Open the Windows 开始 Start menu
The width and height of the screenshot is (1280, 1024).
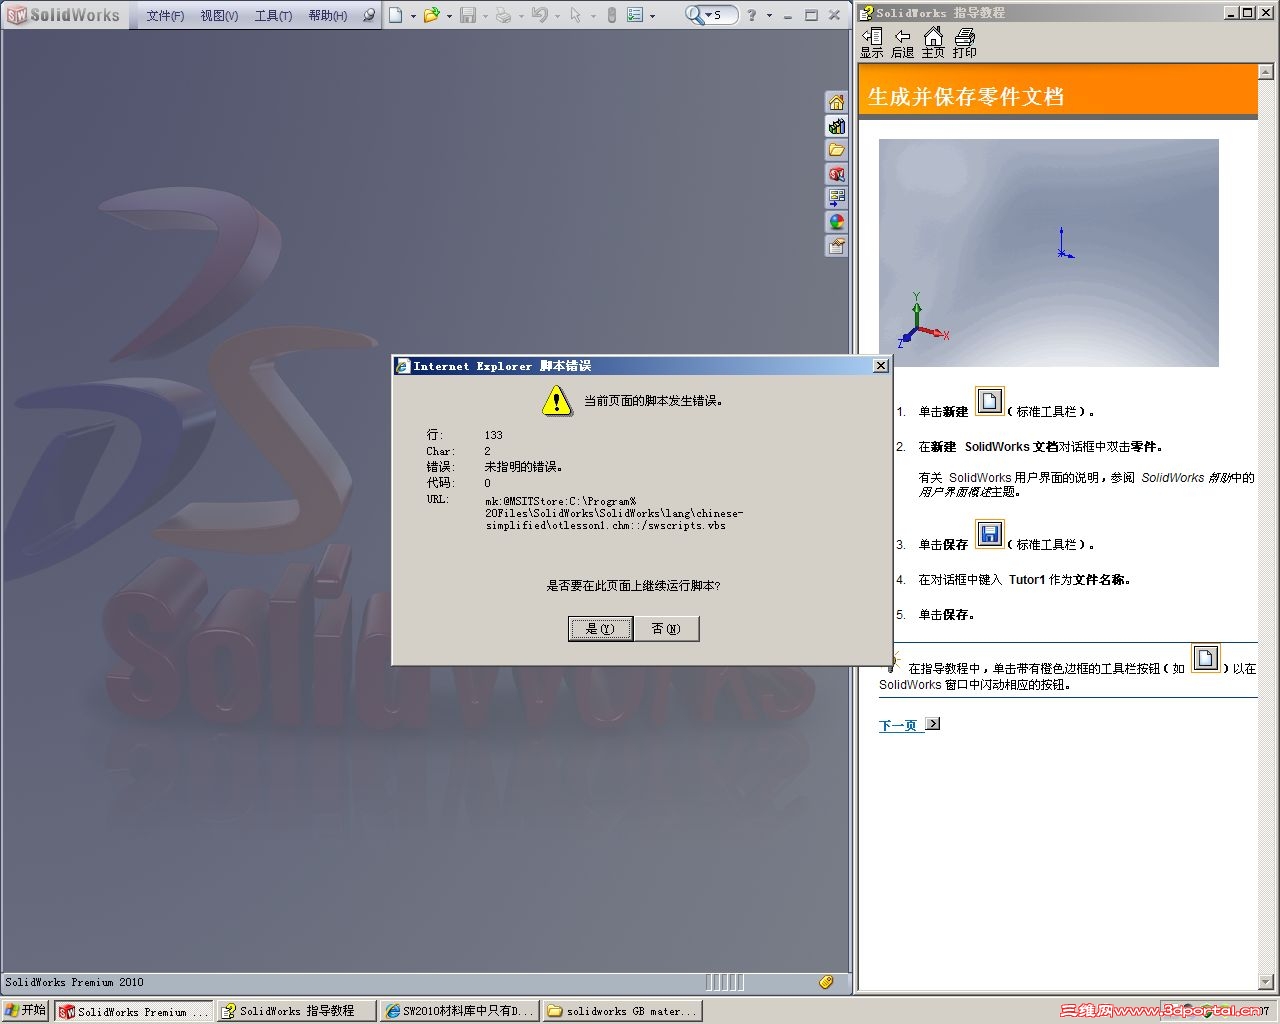click(26, 1011)
